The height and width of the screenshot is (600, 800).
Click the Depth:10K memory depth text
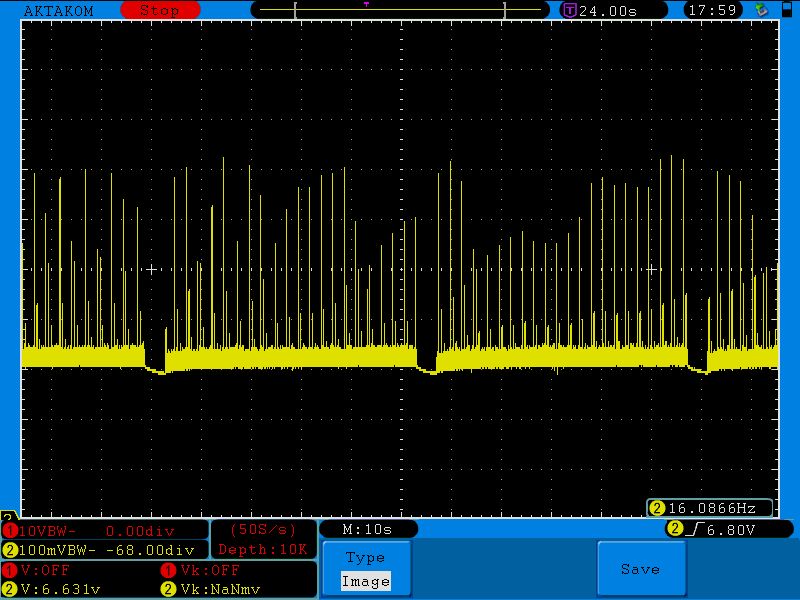pos(263,549)
